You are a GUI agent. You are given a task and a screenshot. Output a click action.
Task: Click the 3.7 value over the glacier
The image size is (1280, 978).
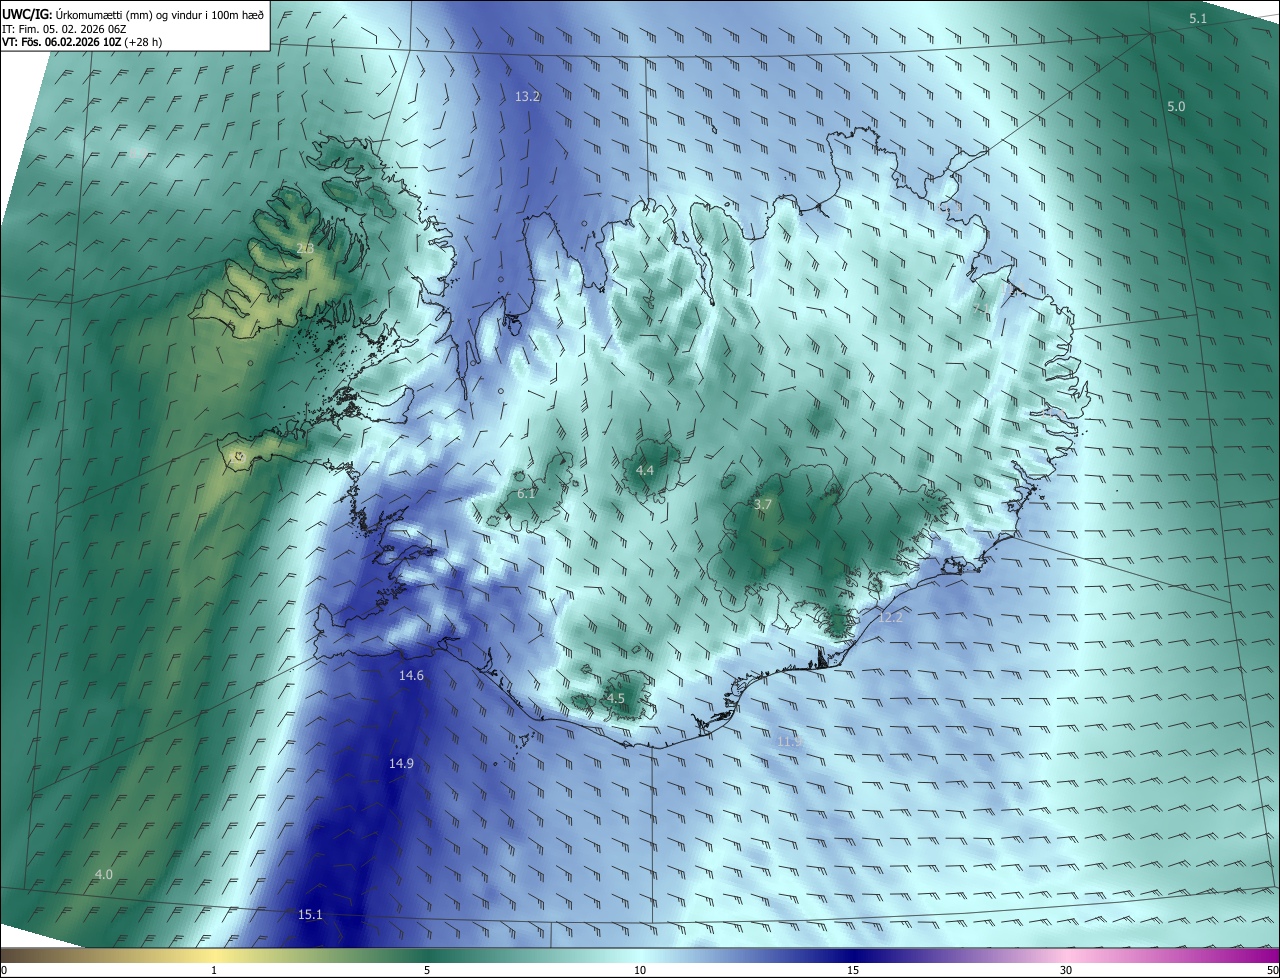[x=763, y=505]
